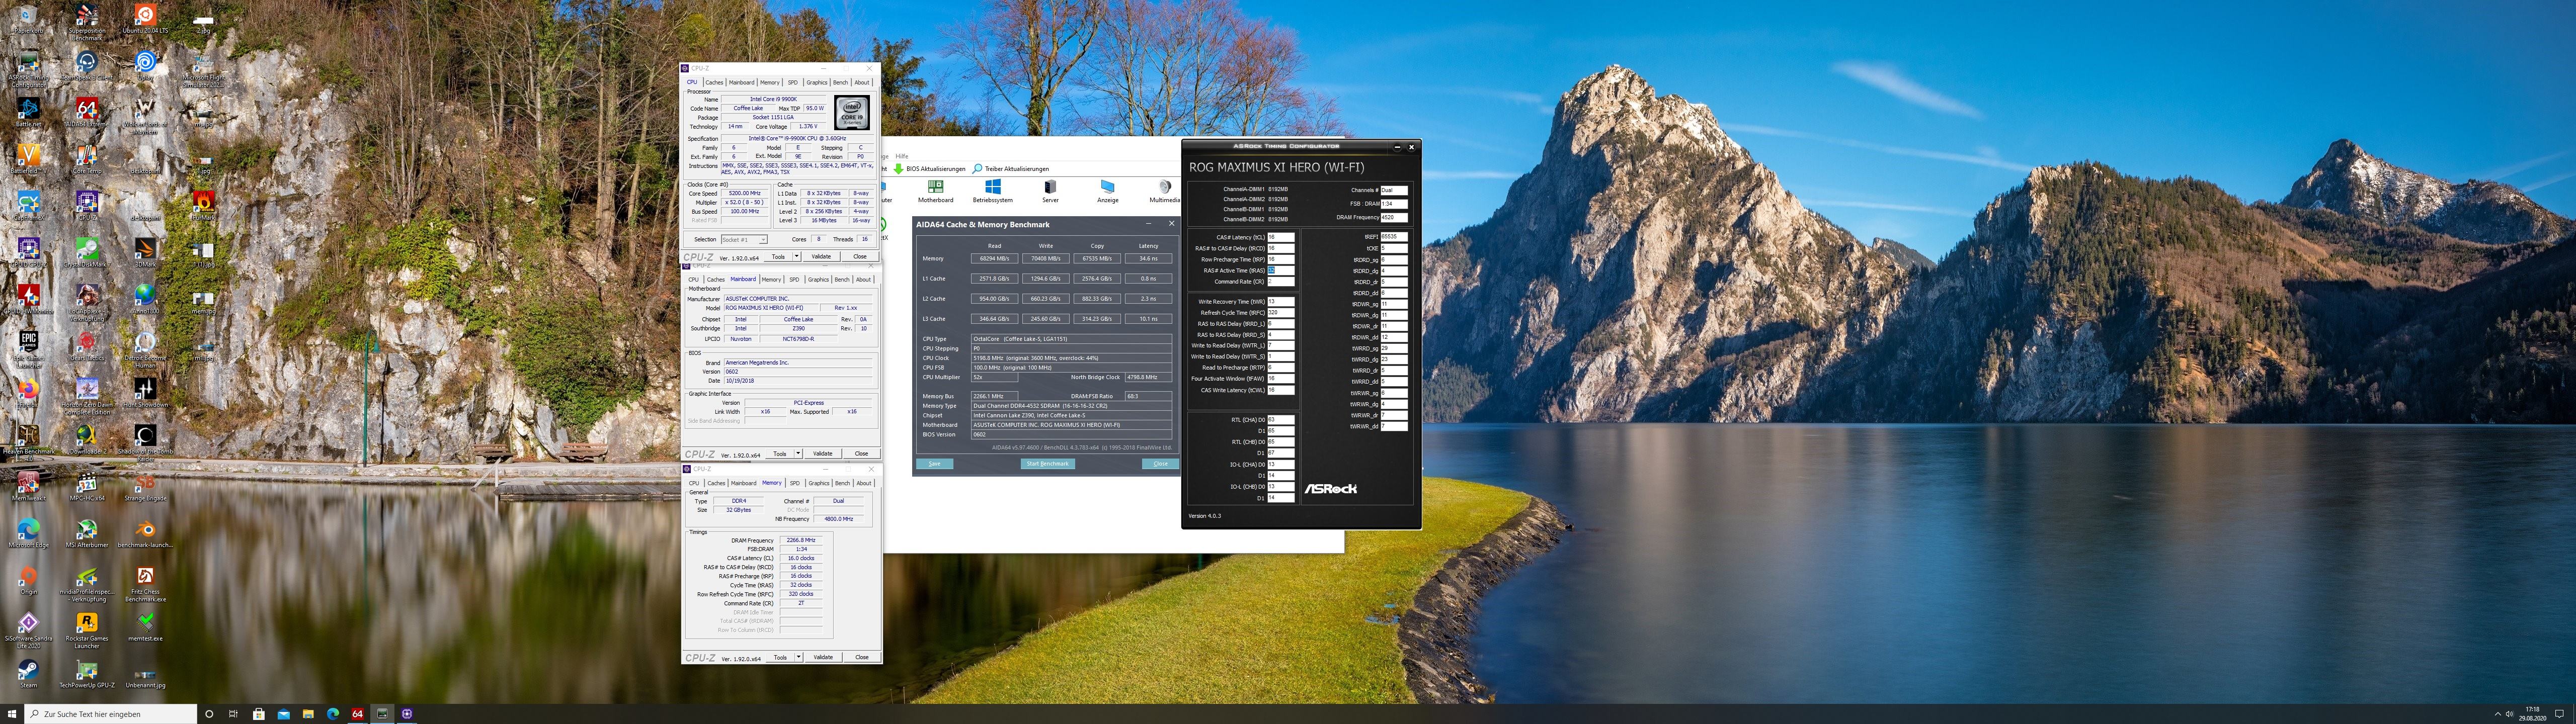The image size is (2576, 724).
Task: Launch Core Temp from the desktop
Action: pyautogui.click(x=87, y=159)
